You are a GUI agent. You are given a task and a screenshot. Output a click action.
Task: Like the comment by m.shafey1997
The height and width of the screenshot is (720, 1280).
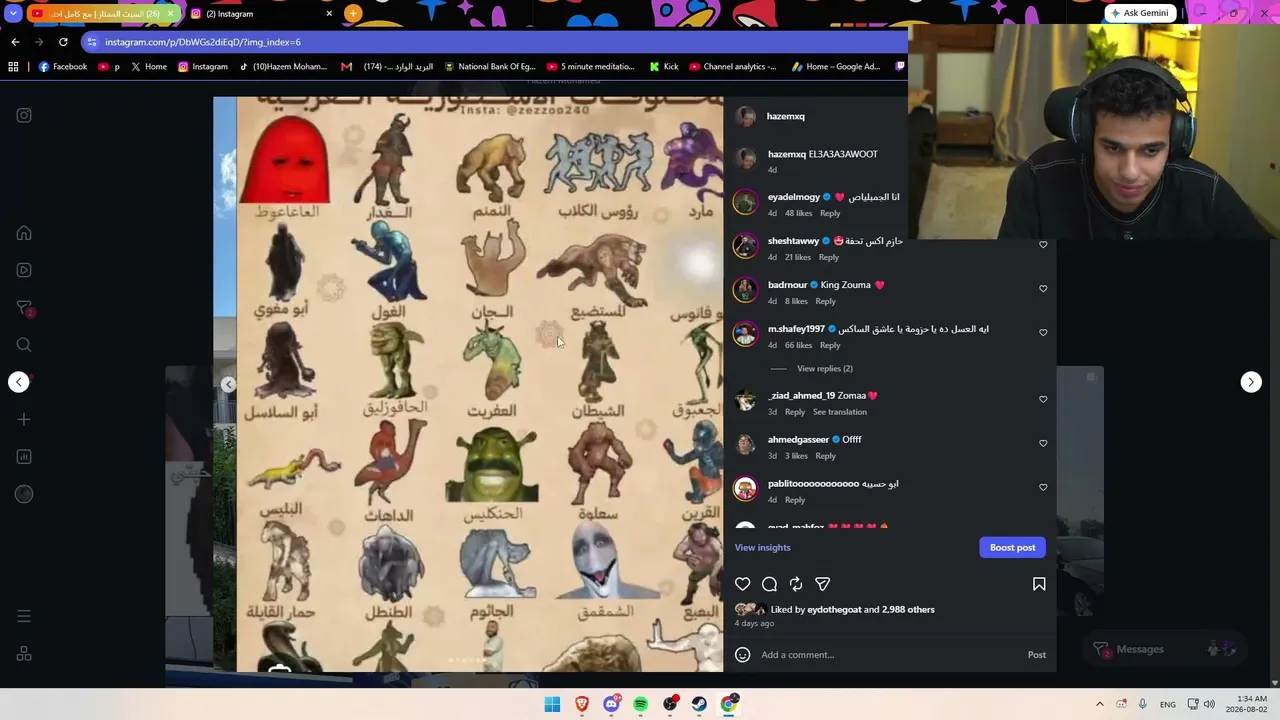tap(1043, 333)
